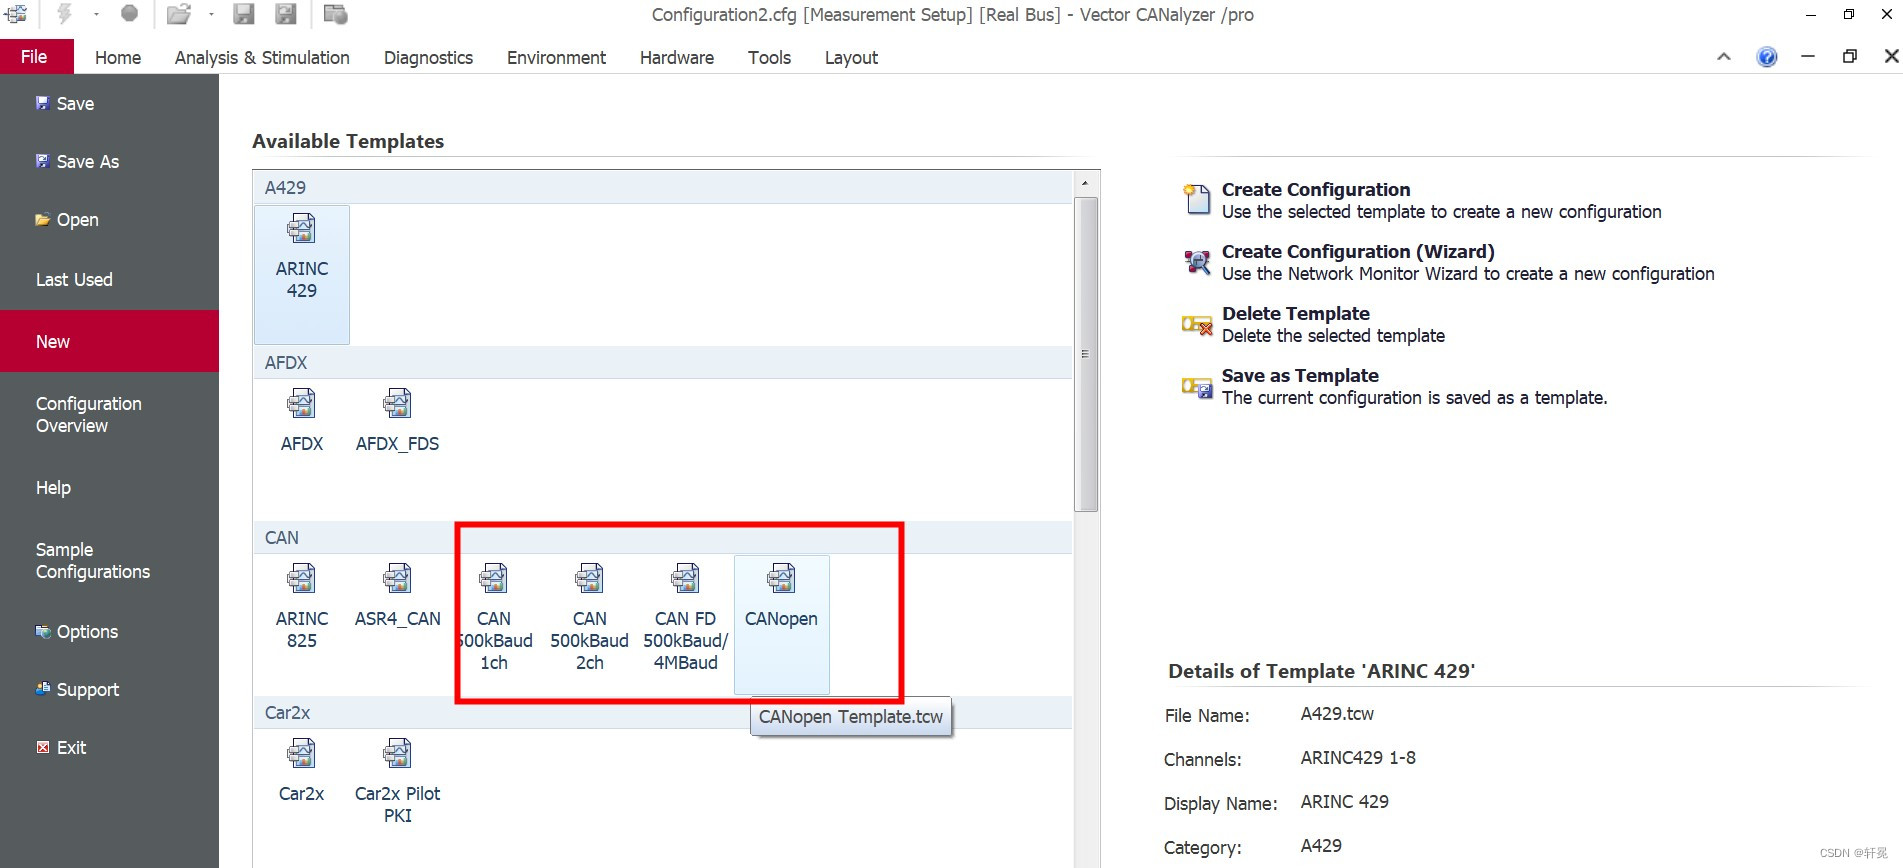
Task: Open Configuration Overview from the sidebar
Action: click(89, 414)
